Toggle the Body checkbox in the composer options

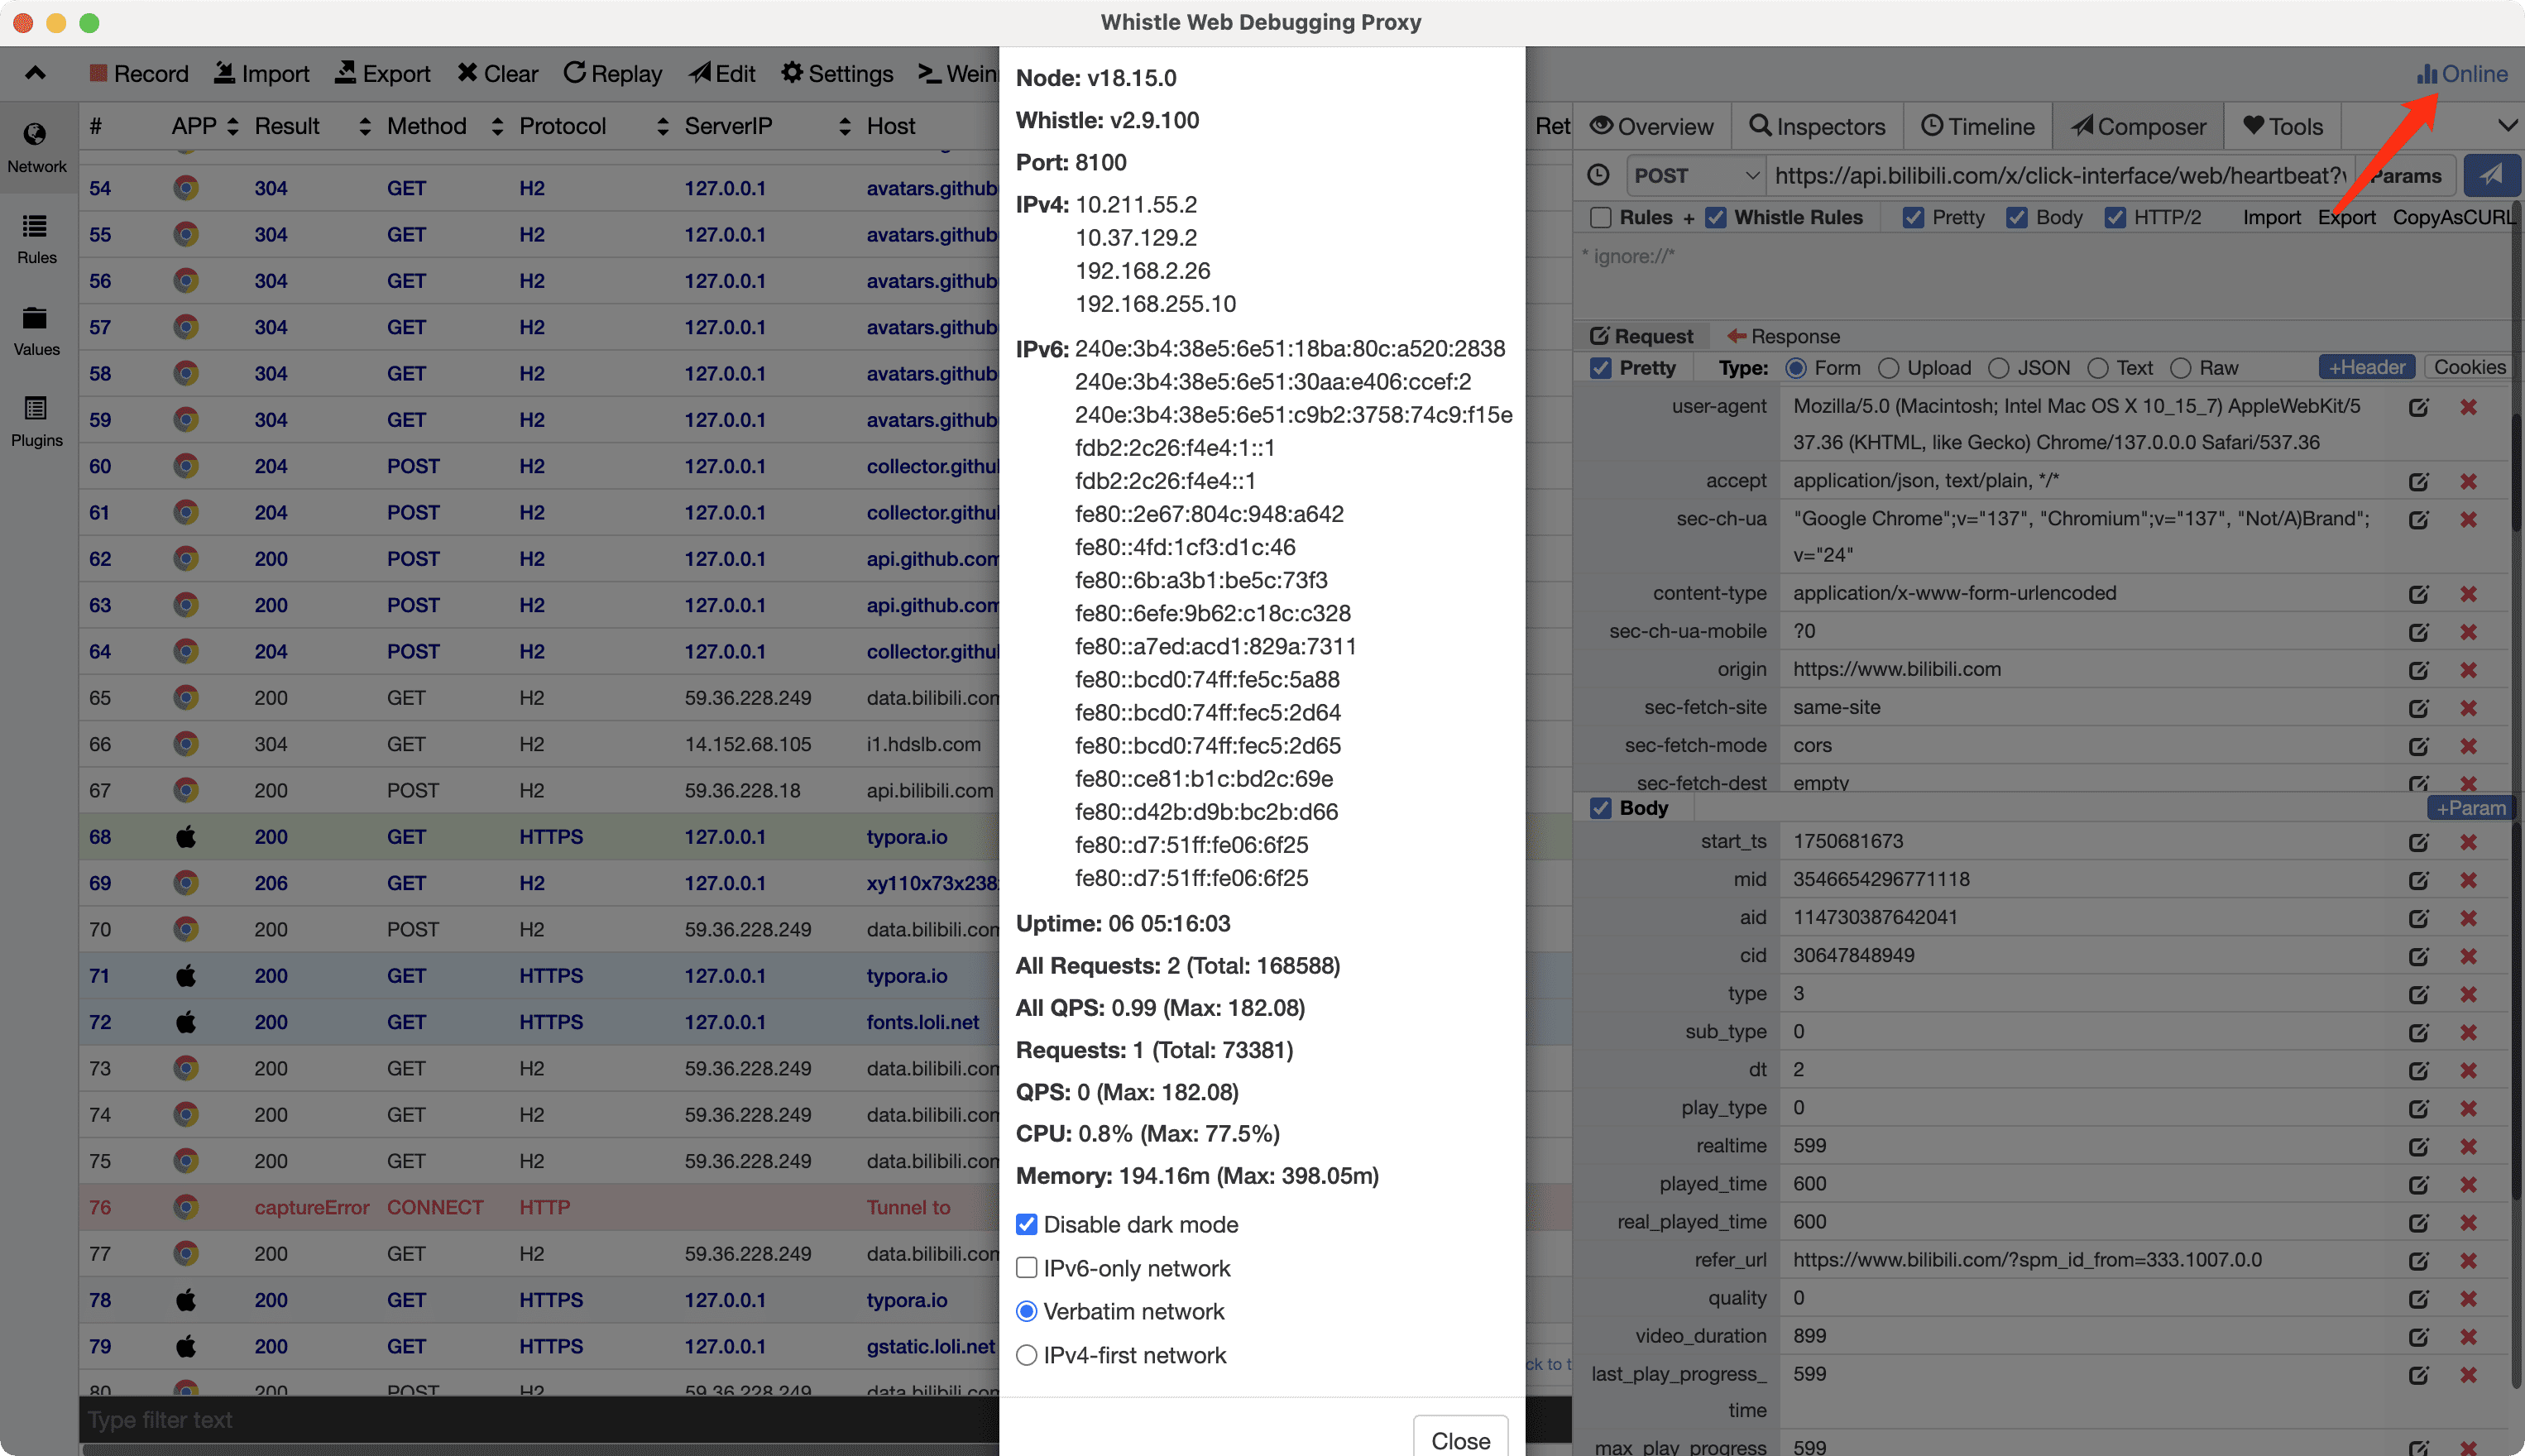coord(2017,218)
